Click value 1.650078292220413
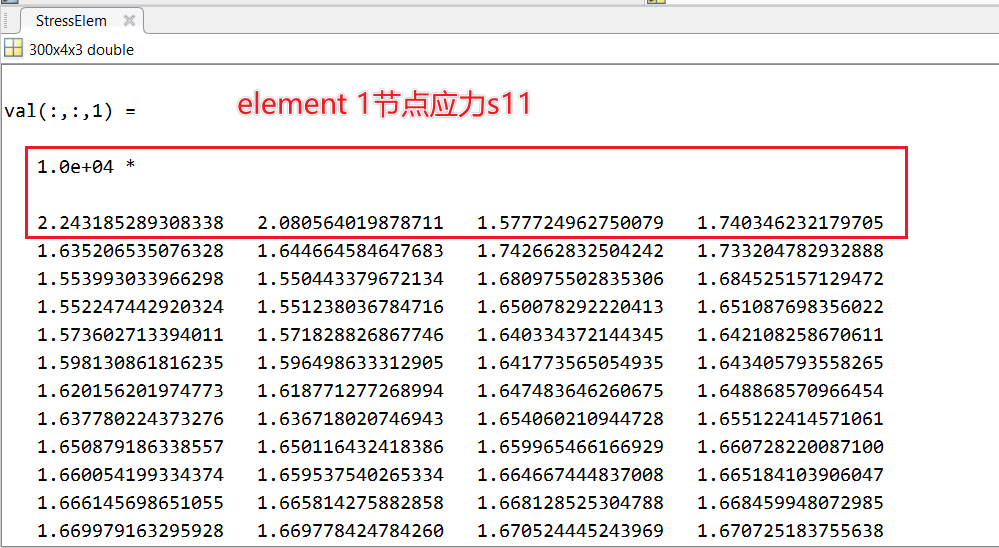The width and height of the screenshot is (999, 548). pos(570,306)
